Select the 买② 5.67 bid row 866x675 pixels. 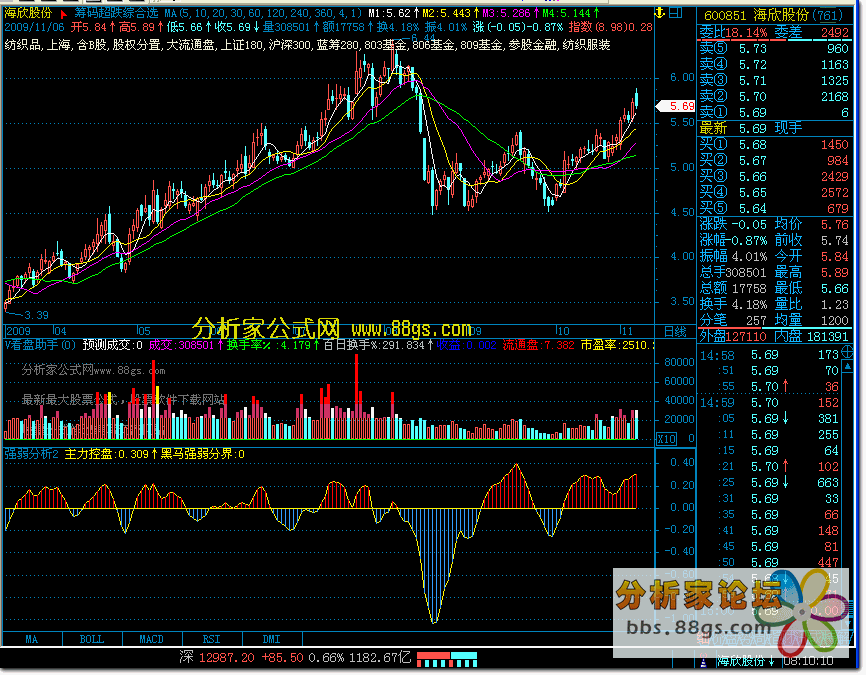tap(774, 161)
